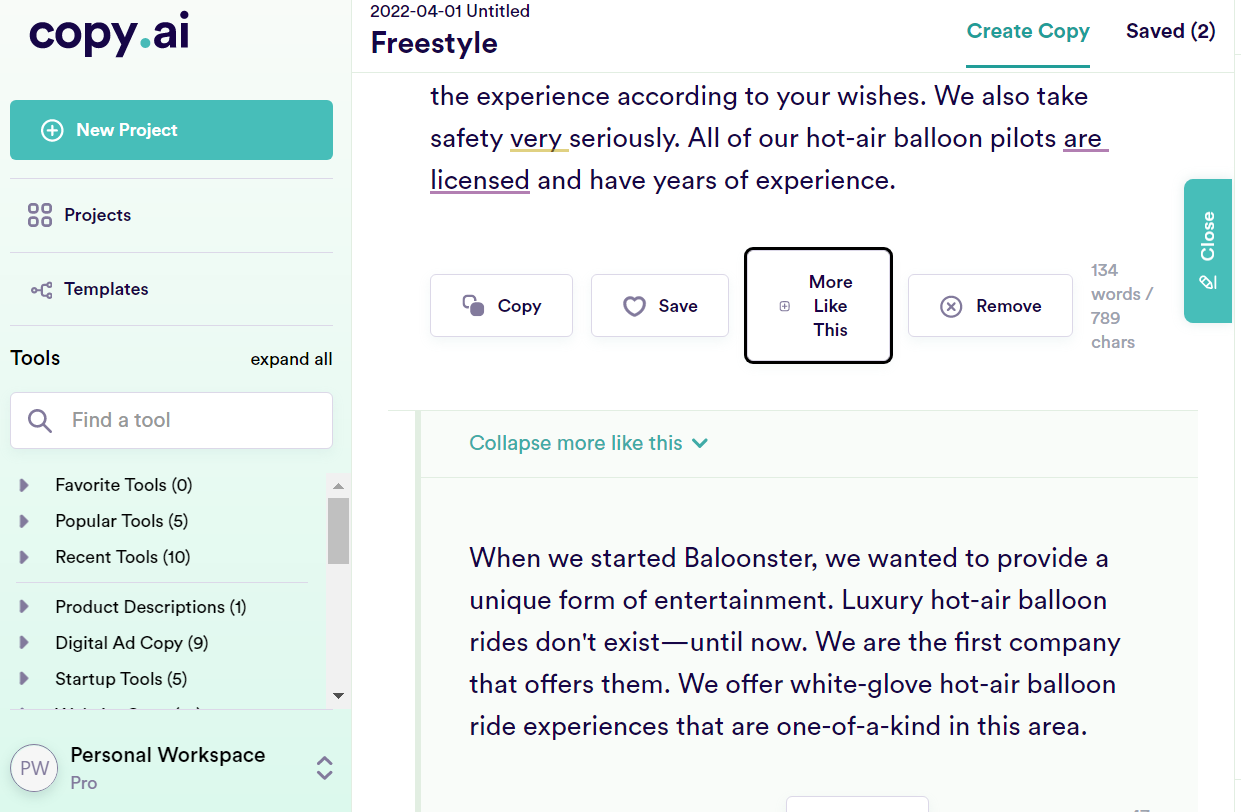Open the Personal Workspace switcher
This screenshot has height=812, width=1241.
pos(323,768)
